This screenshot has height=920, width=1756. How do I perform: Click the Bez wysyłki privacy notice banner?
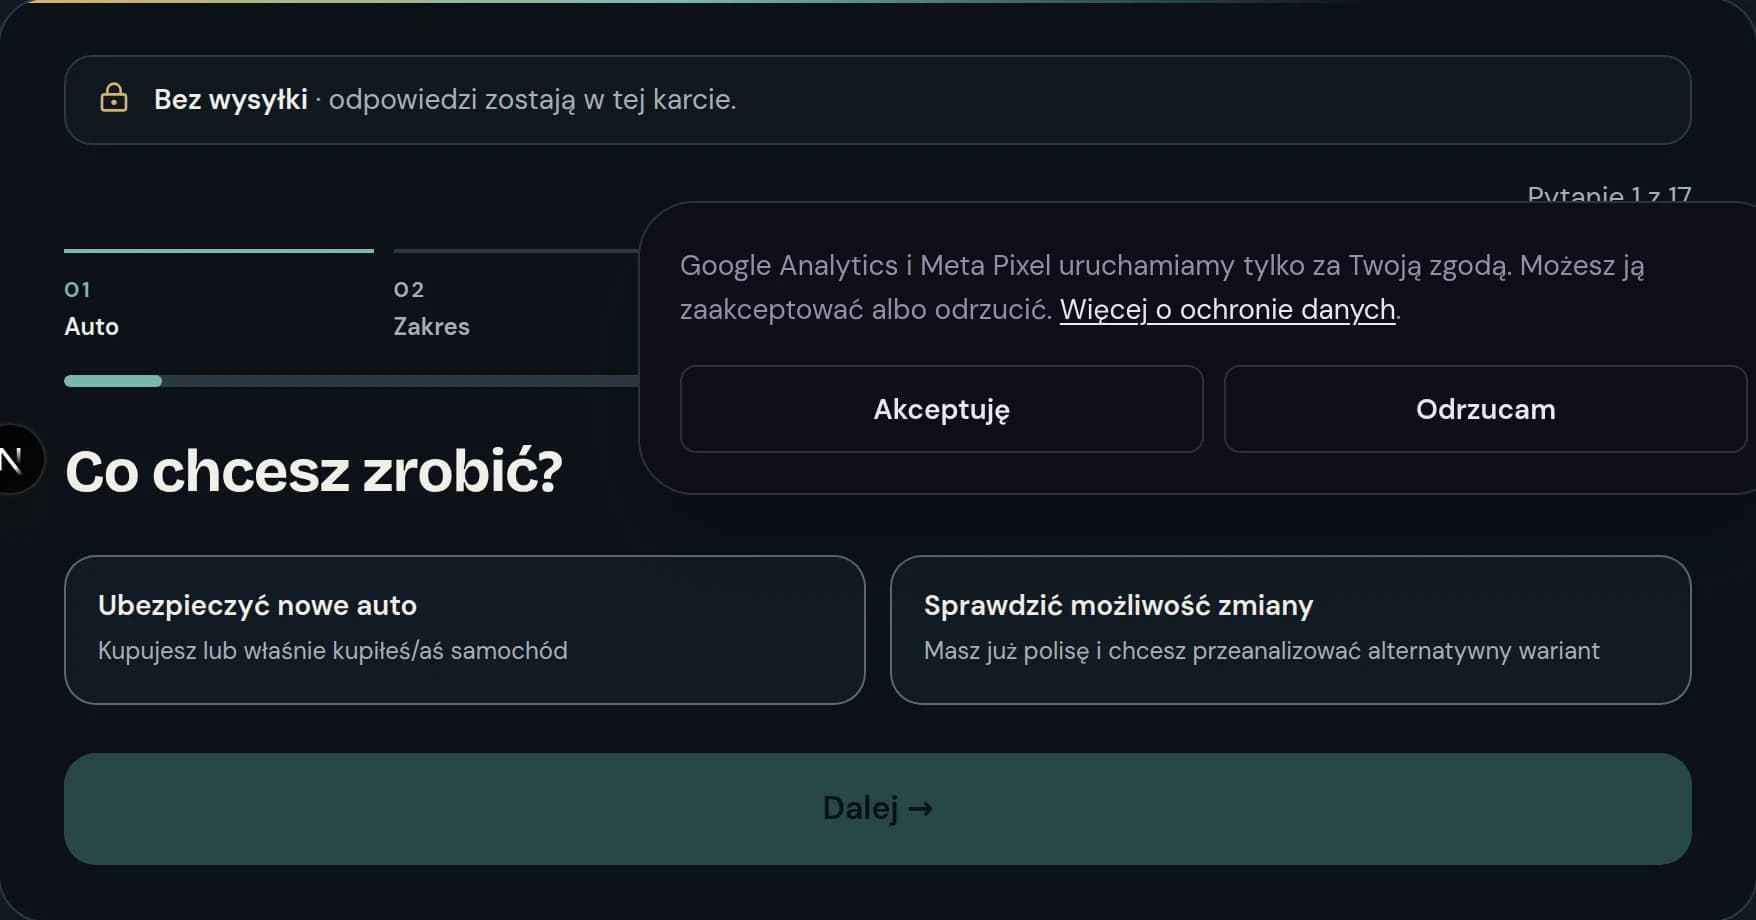click(x=877, y=100)
